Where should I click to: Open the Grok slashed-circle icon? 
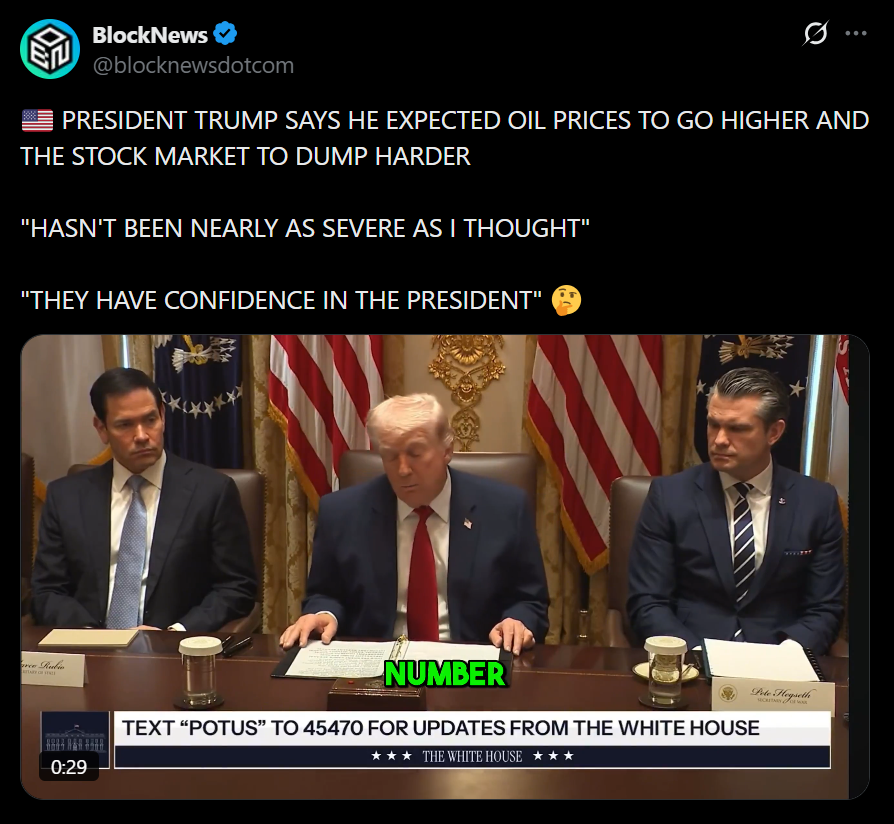(x=815, y=33)
